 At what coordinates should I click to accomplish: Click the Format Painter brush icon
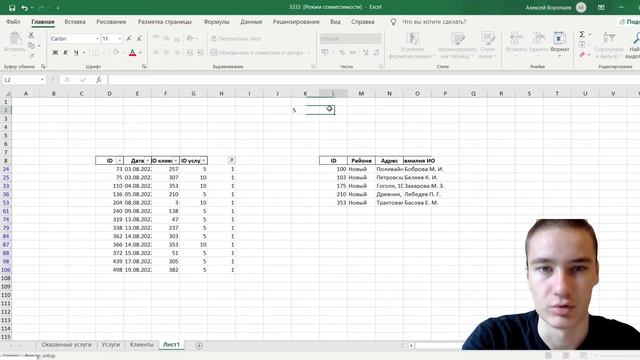pos(31,55)
